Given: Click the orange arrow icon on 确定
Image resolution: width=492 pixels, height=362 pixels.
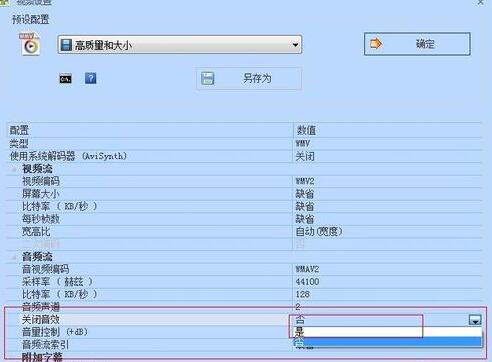Looking at the screenshot, I should (x=376, y=43).
